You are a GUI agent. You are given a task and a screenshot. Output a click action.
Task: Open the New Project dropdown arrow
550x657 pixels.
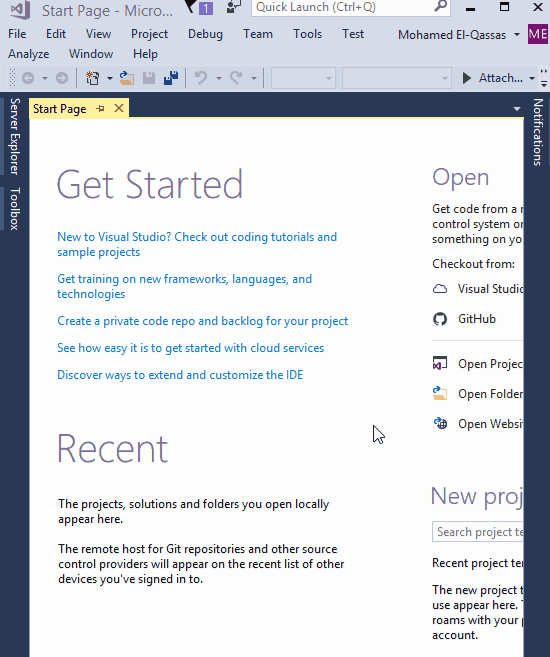(x=109, y=78)
